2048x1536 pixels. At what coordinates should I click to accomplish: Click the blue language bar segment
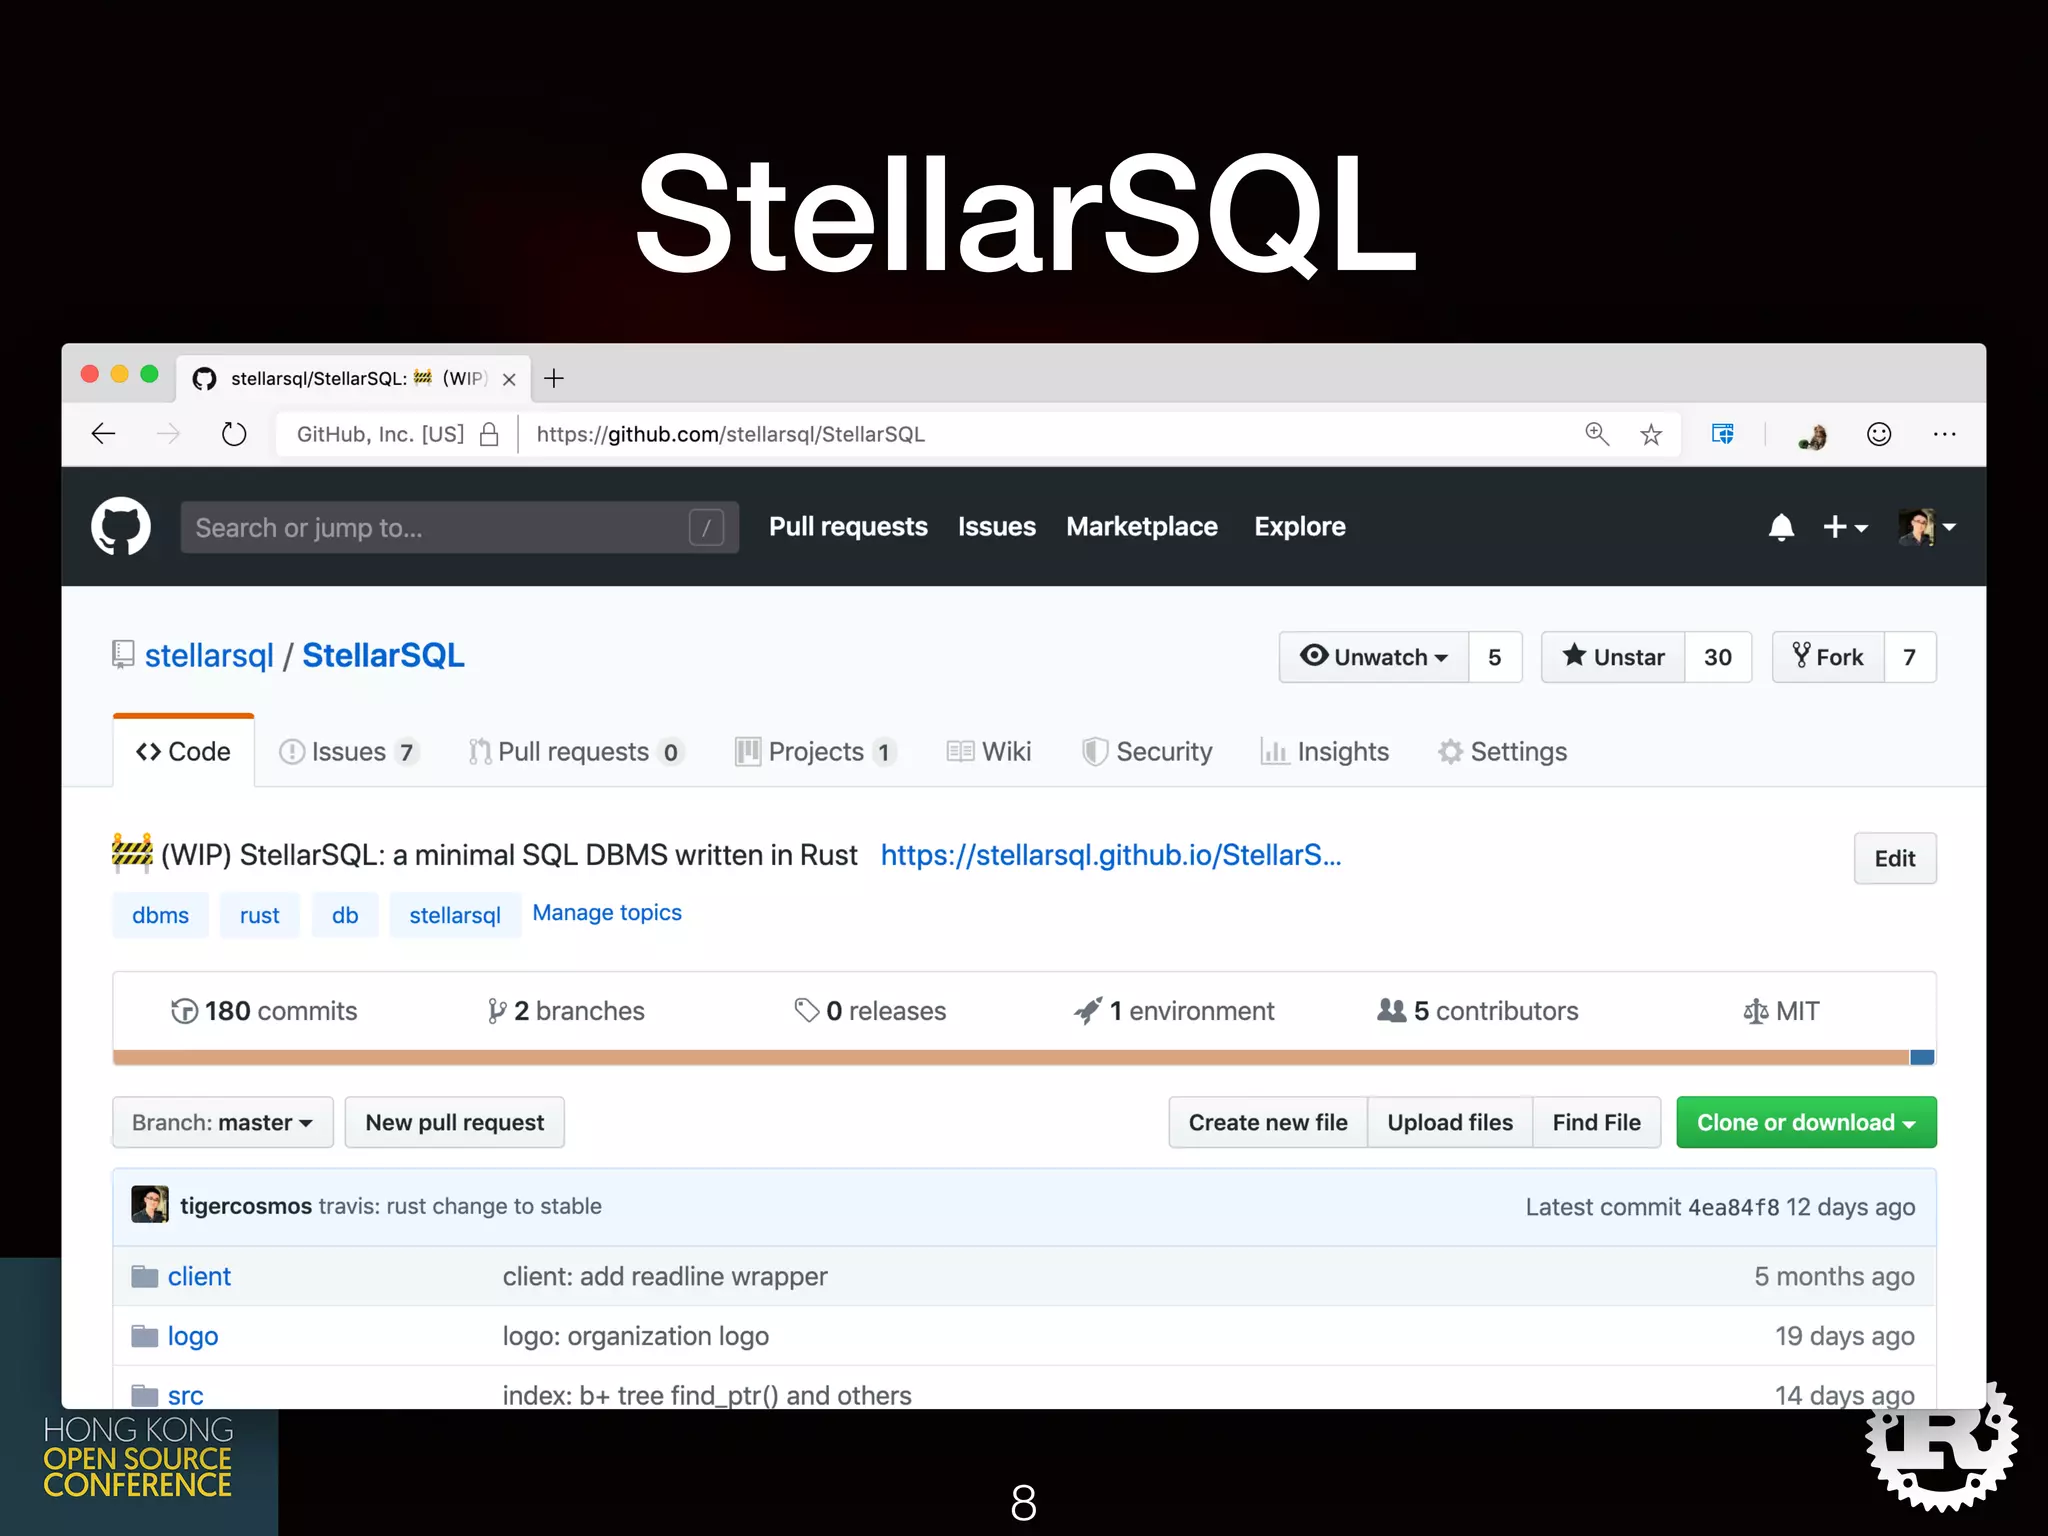(x=1922, y=1057)
